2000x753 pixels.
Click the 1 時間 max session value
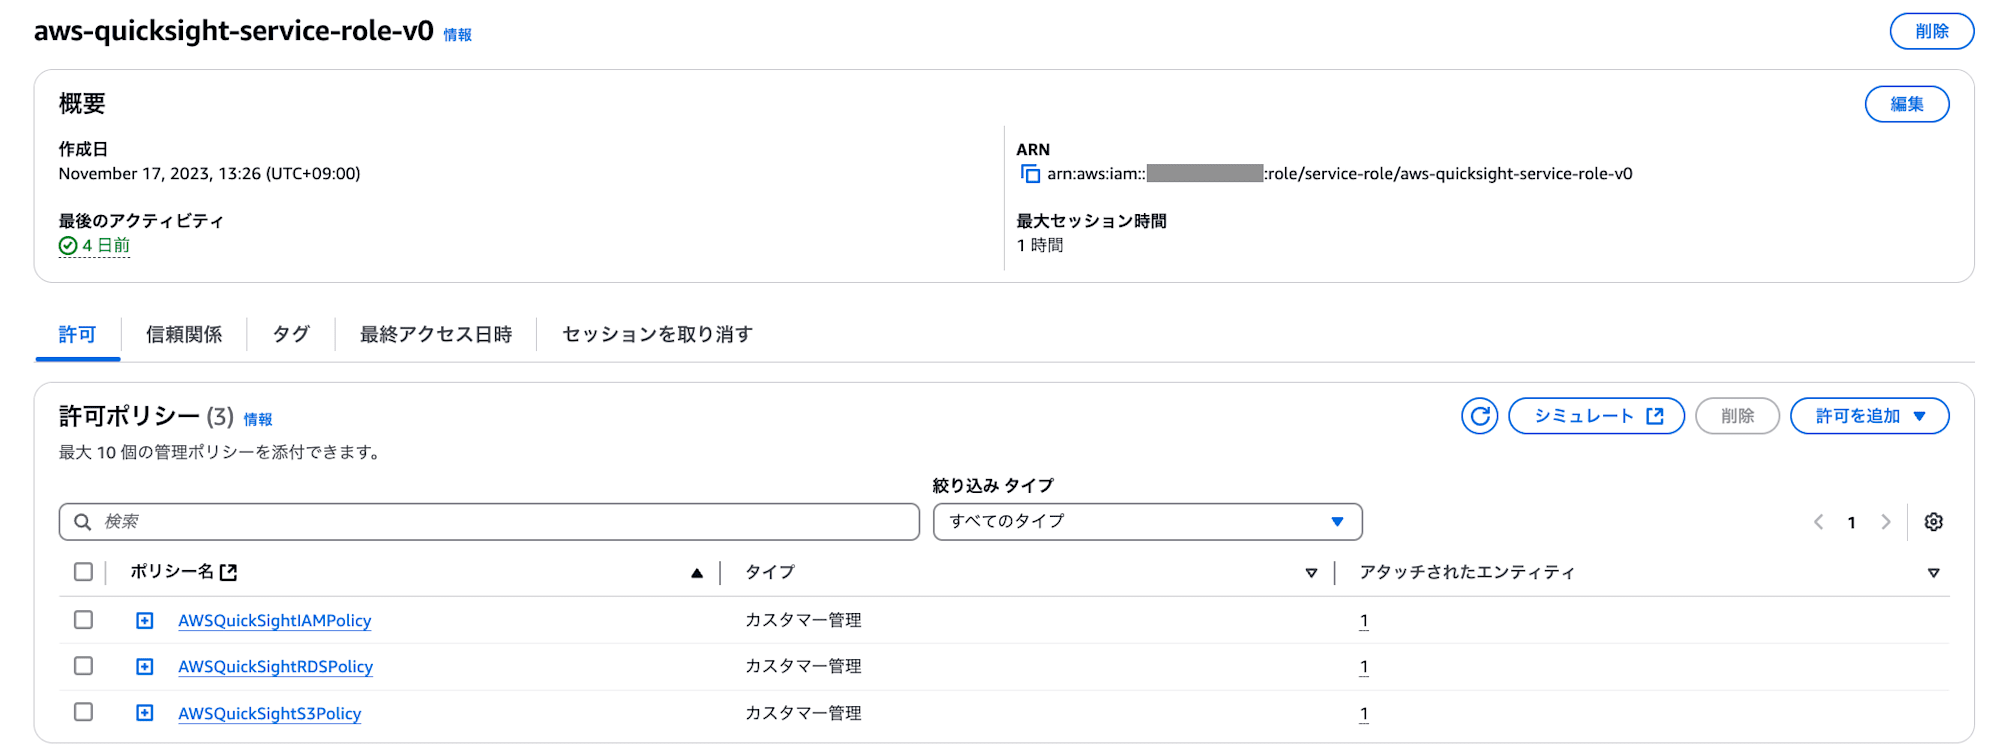coord(1040,246)
